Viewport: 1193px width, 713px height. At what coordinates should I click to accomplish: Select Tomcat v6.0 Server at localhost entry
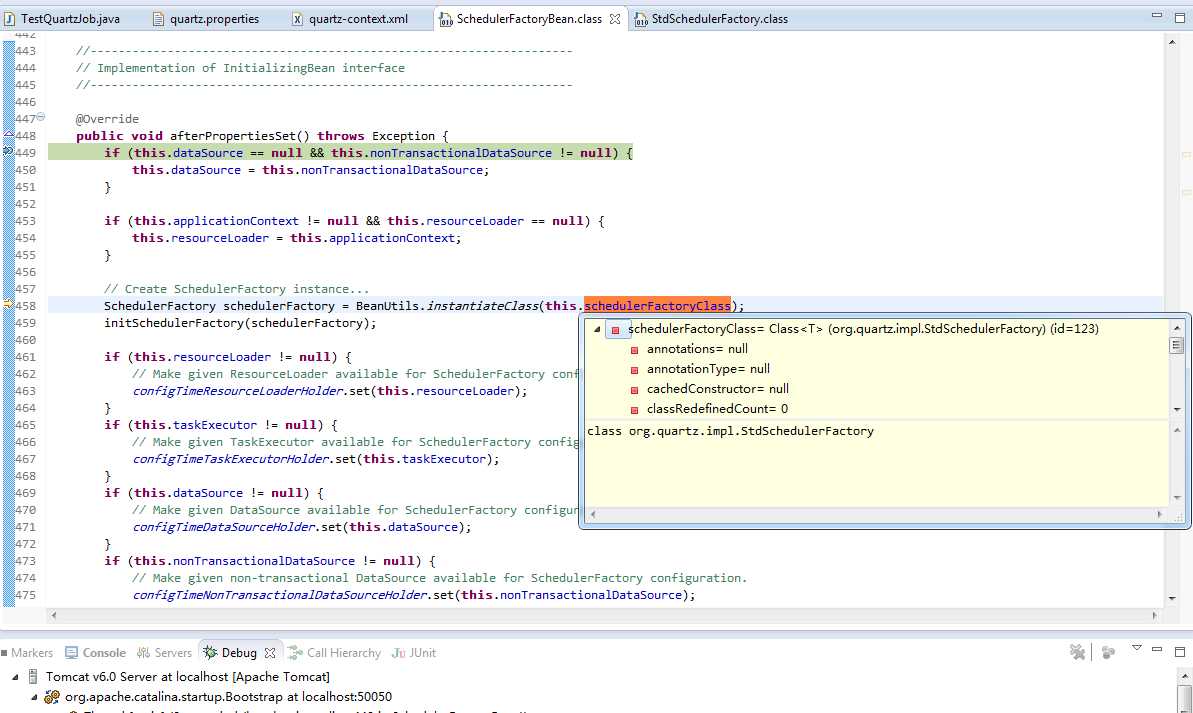coord(187,676)
